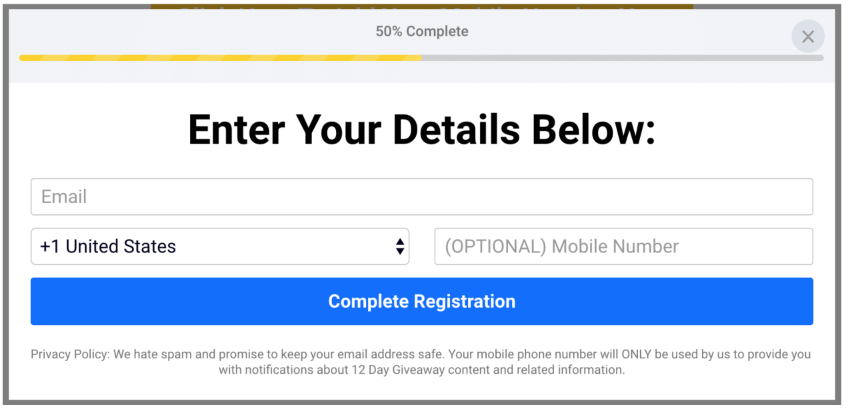Select the +1 United States text
This screenshot has height=408, width=847.
(x=108, y=246)
